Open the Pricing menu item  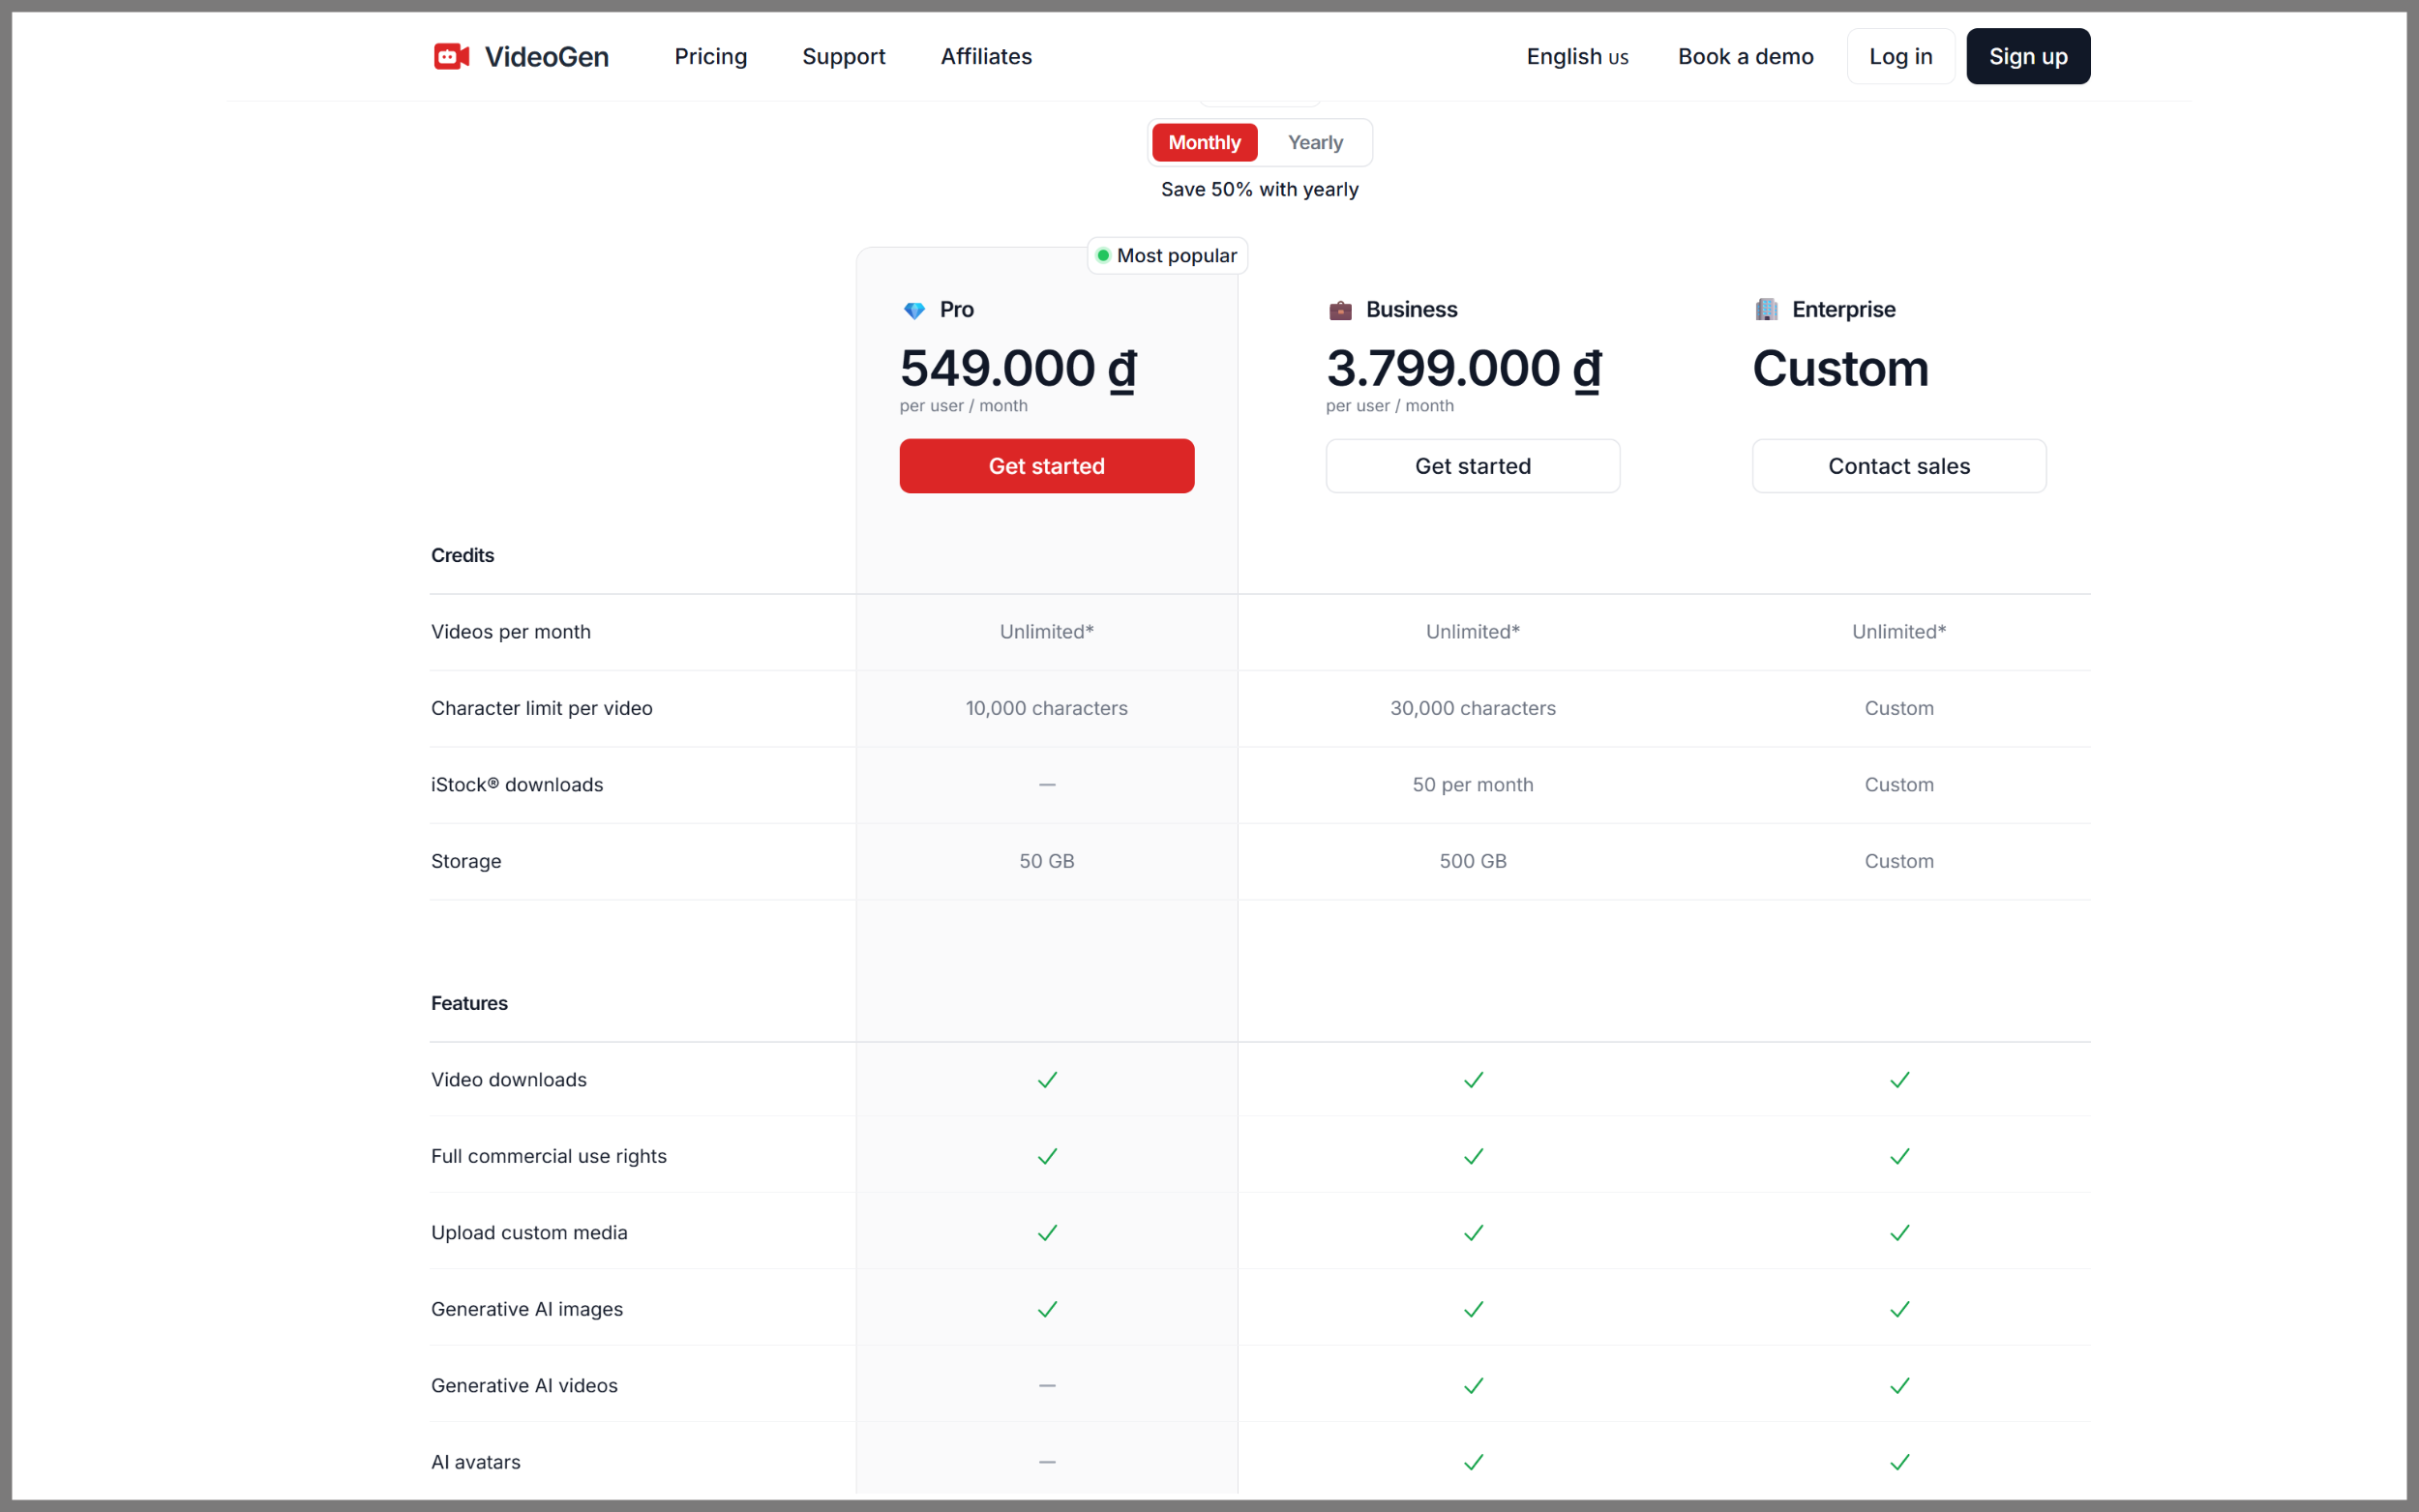point(710,56)
